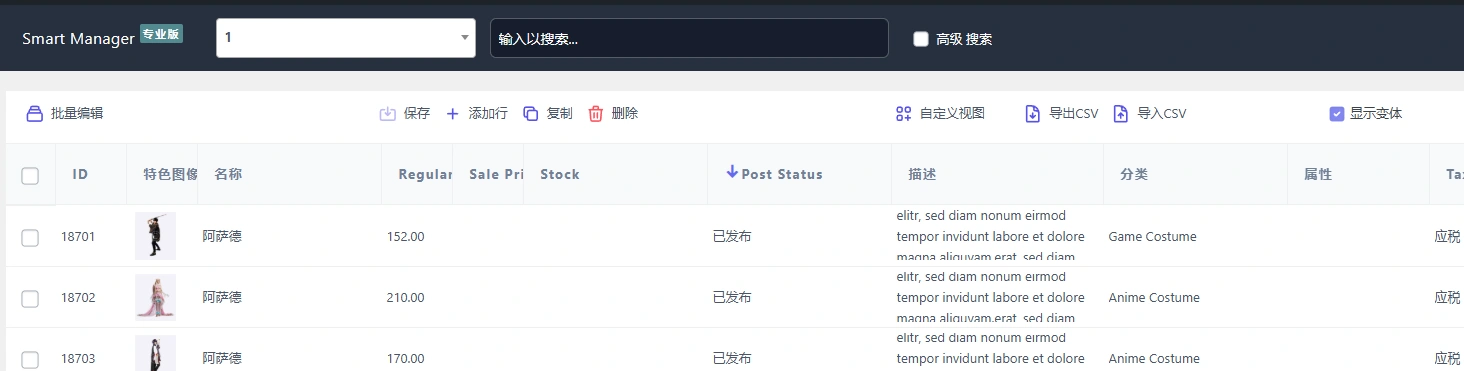
Task: Click the 已发布 status in row 18701
Action: (732, 237)
